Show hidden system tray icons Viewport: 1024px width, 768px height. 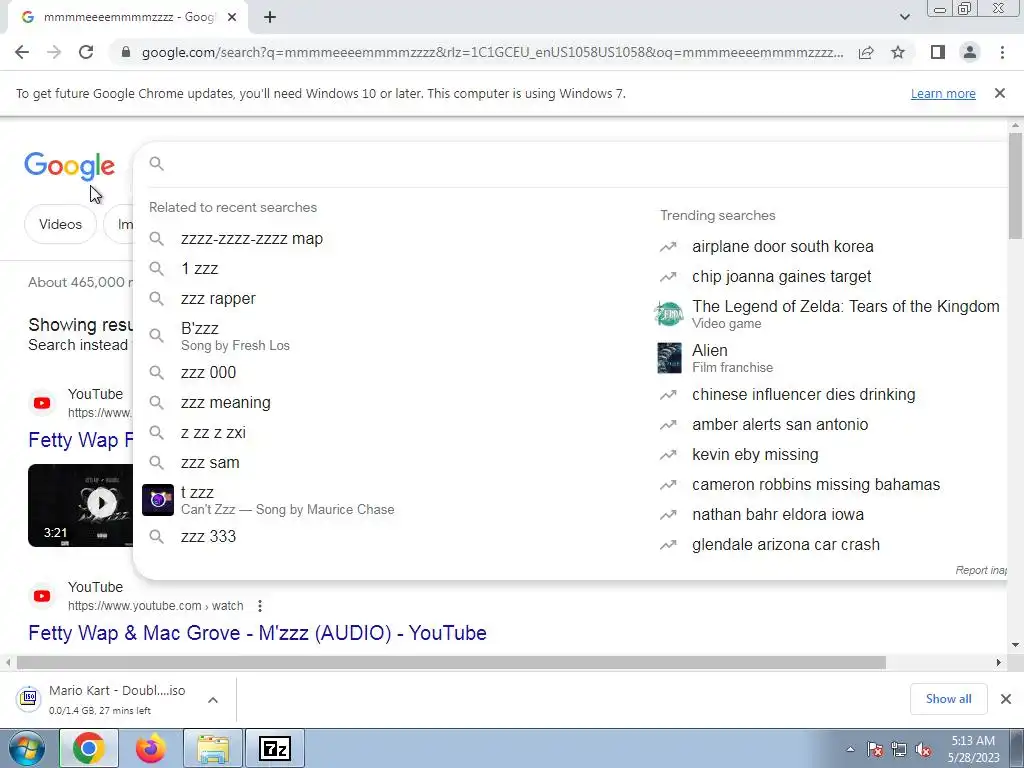[850, 749]
